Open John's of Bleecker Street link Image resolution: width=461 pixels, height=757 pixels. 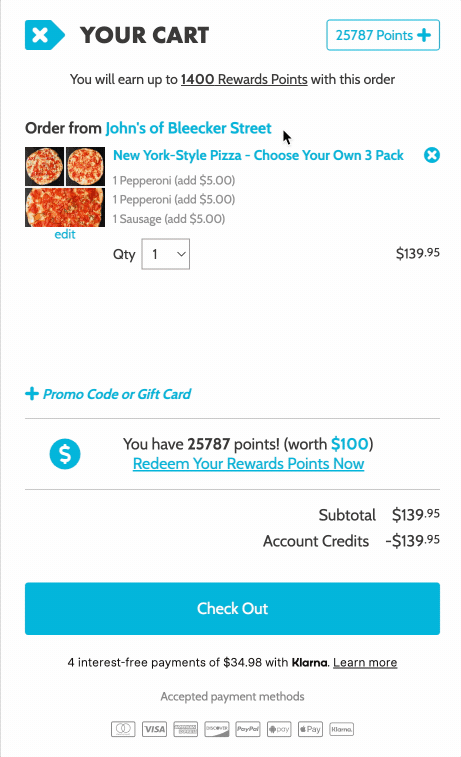tap(188, 128)
